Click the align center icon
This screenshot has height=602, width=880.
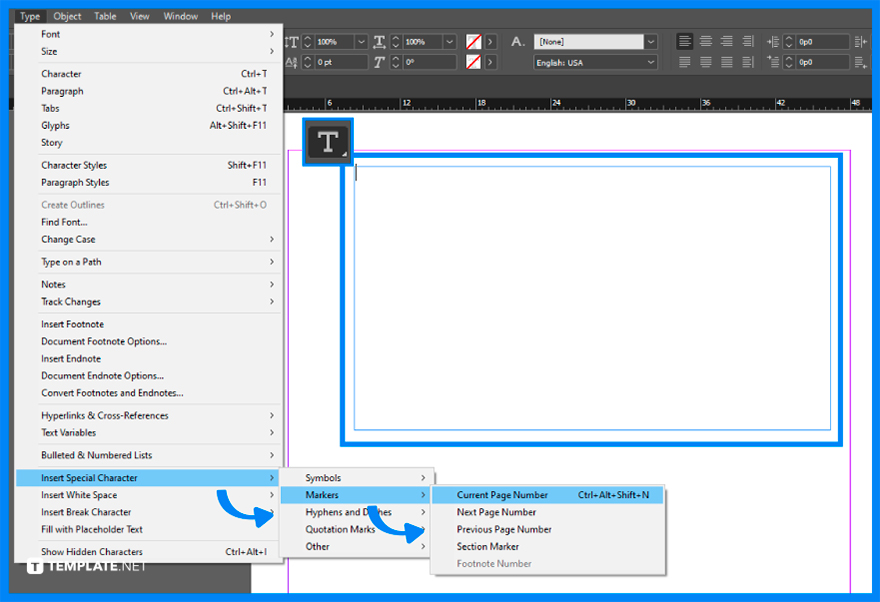coord(706,40)
